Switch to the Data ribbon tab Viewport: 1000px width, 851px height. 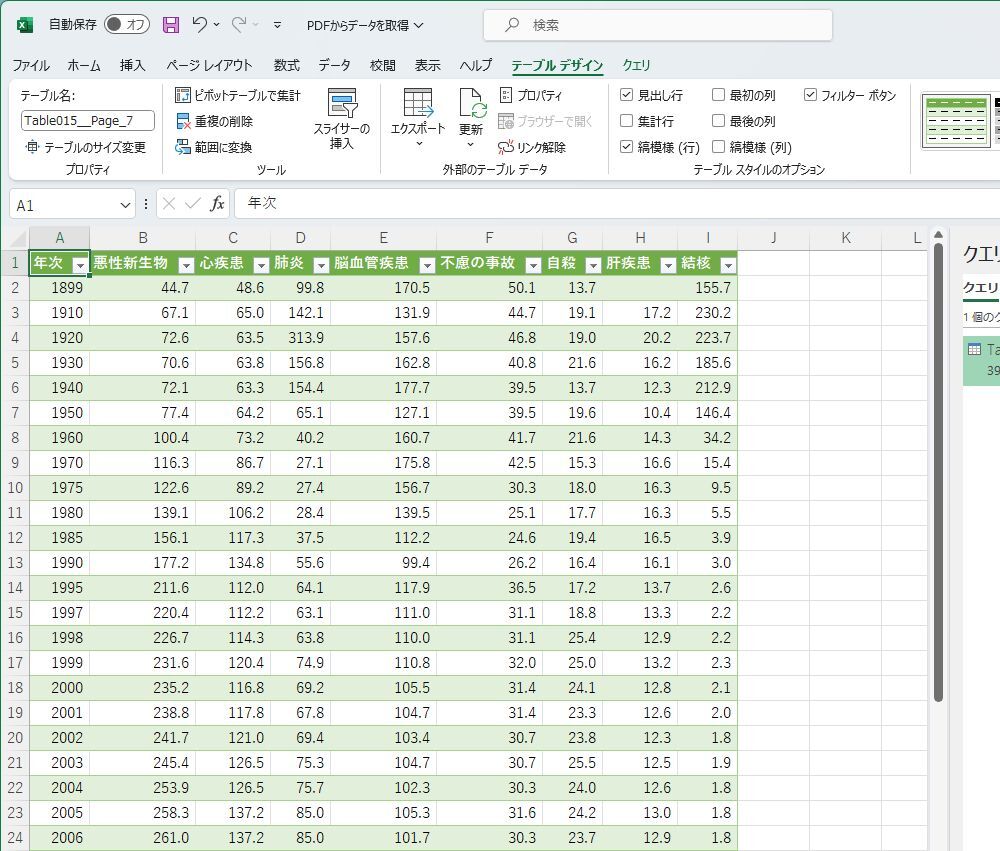(334, 66)
